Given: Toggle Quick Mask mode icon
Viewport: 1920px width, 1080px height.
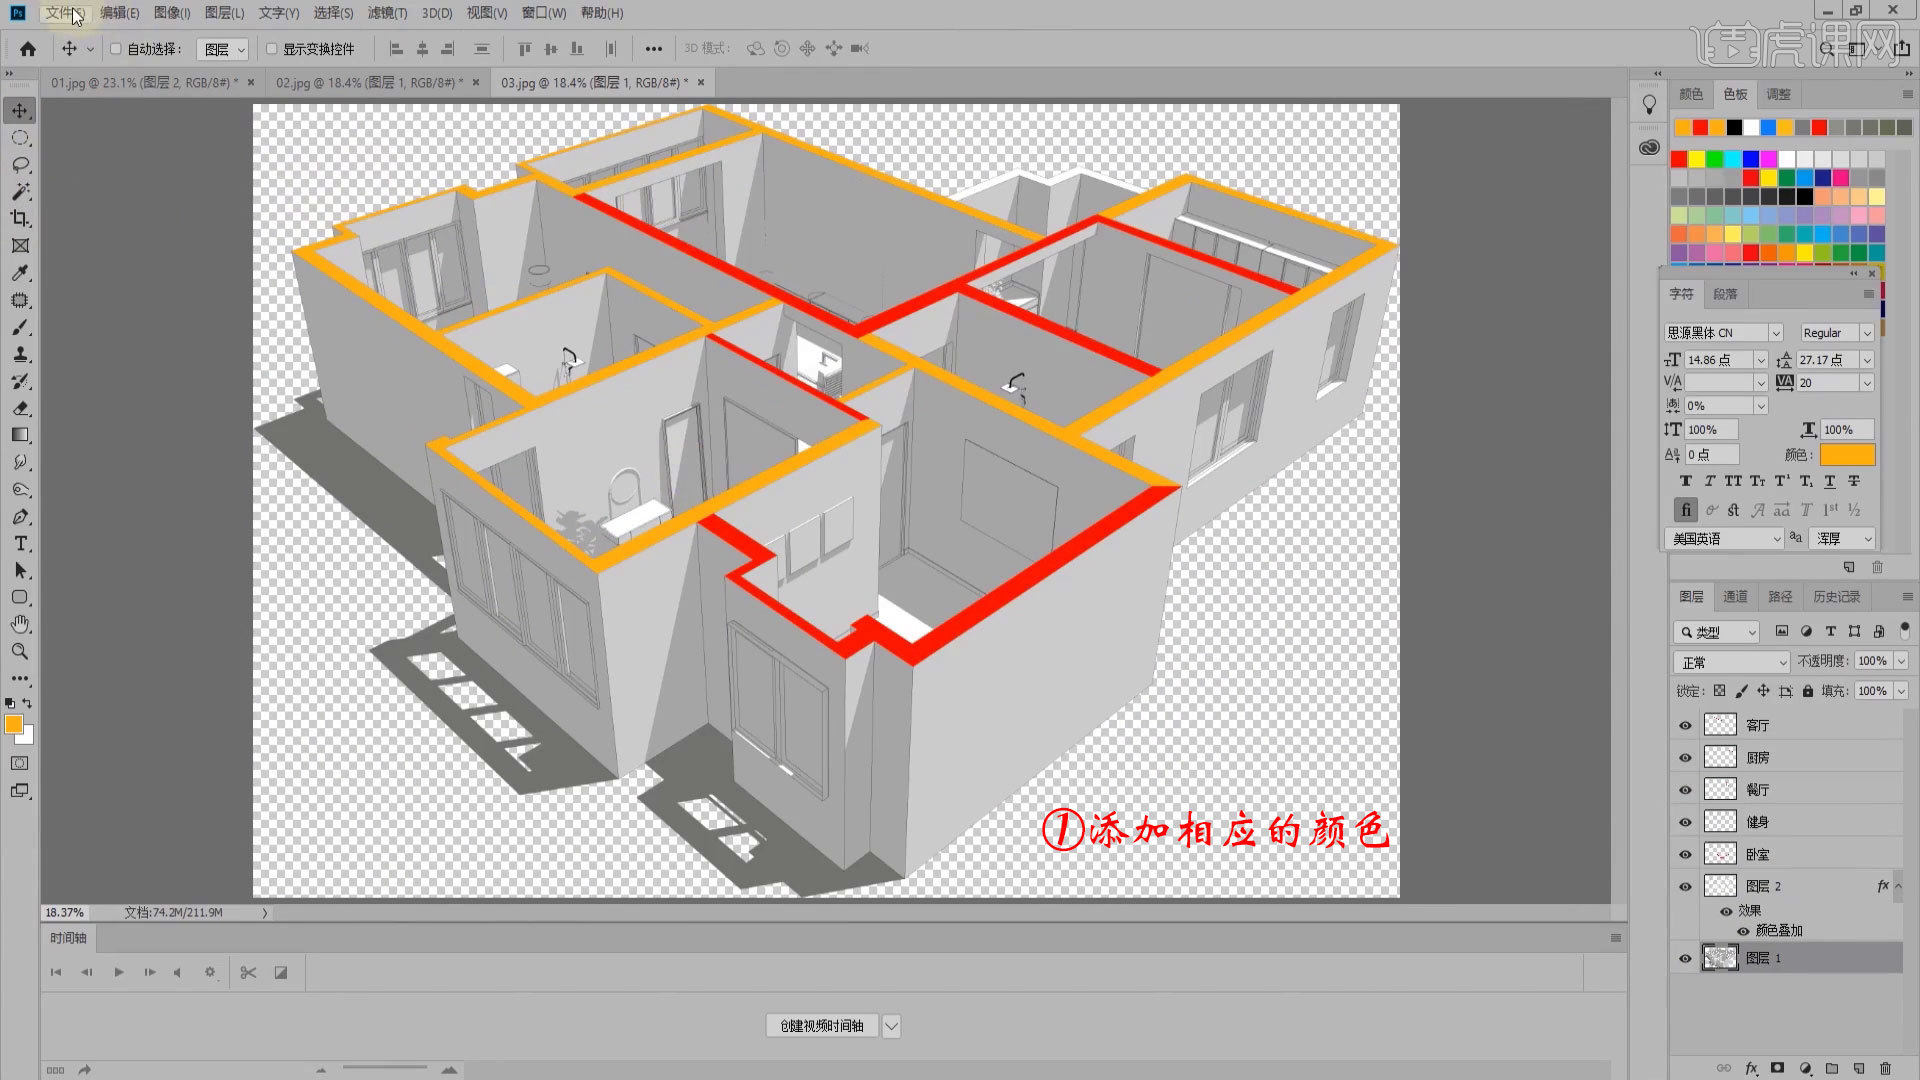Looking at the screenshot, I should 20,763.
